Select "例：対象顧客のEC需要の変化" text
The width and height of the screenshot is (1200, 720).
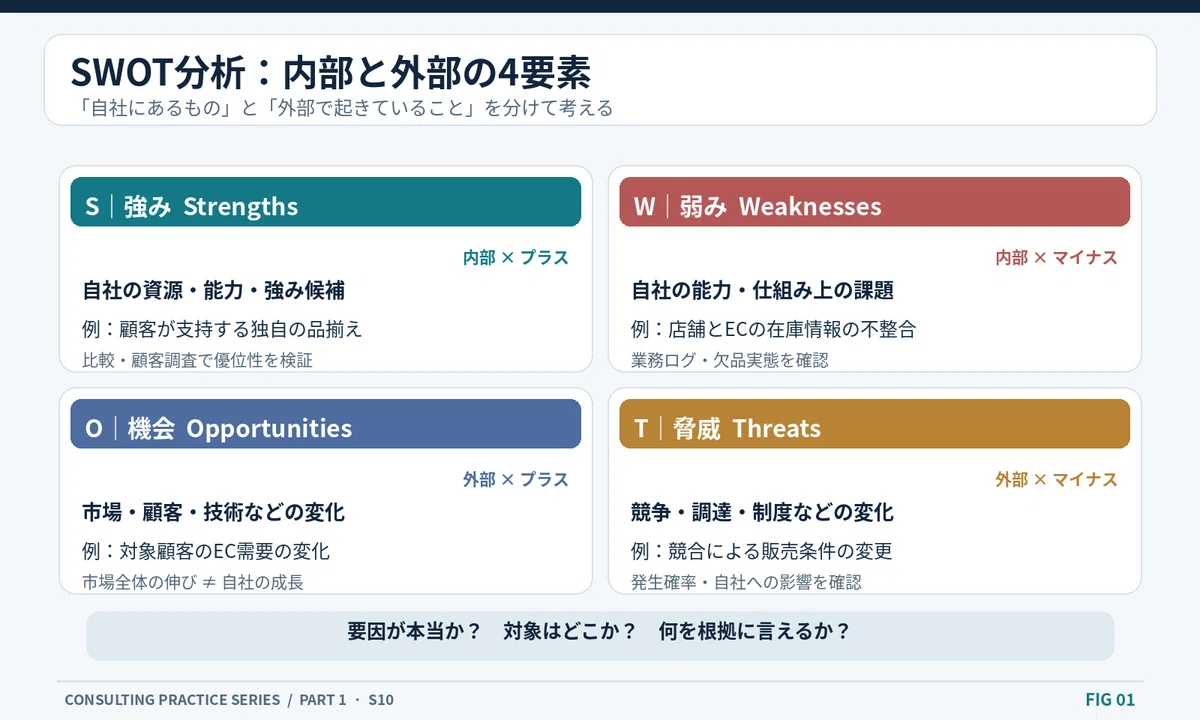pos(206,551)
